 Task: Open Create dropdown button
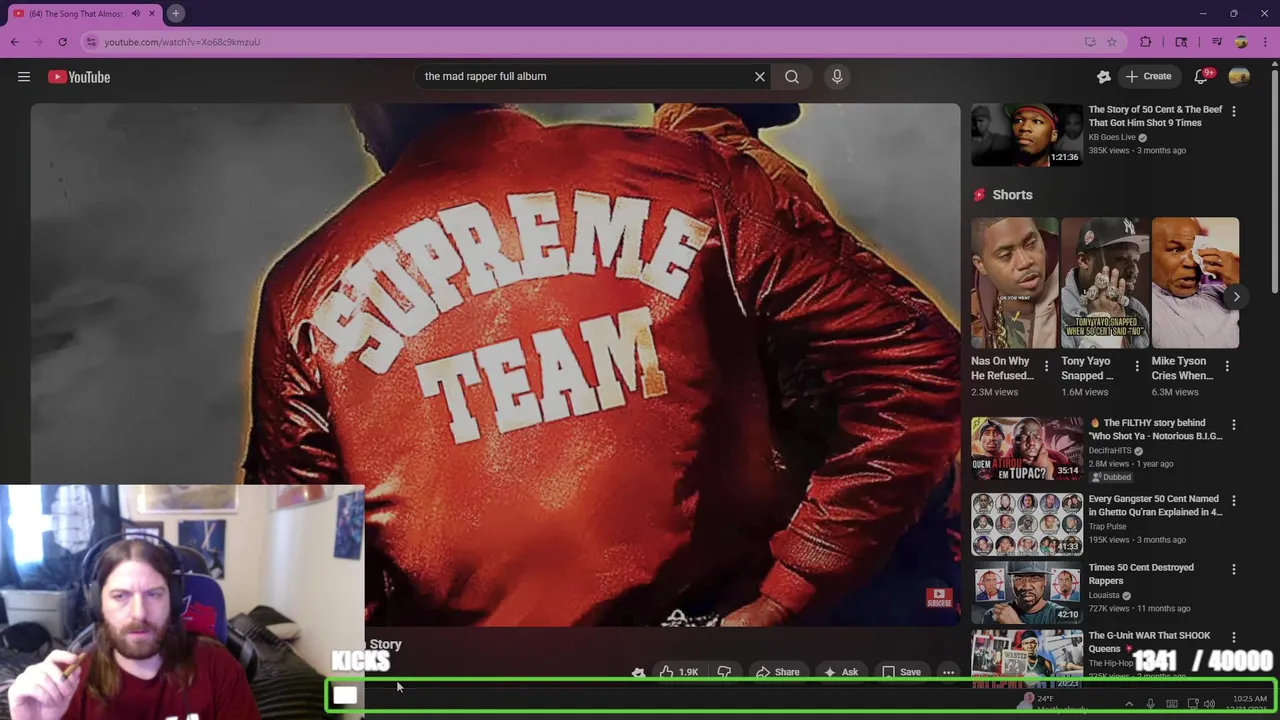[x=1148, y=76]
